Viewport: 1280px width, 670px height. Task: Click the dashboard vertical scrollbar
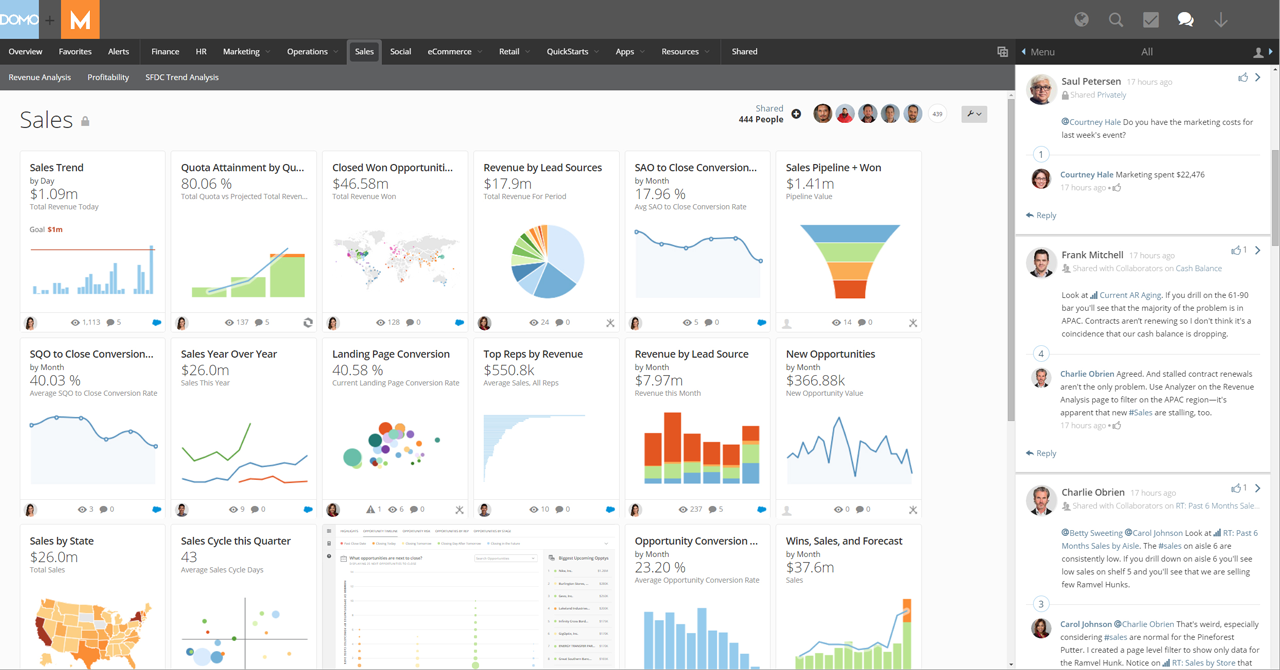tap(1010, 250)
